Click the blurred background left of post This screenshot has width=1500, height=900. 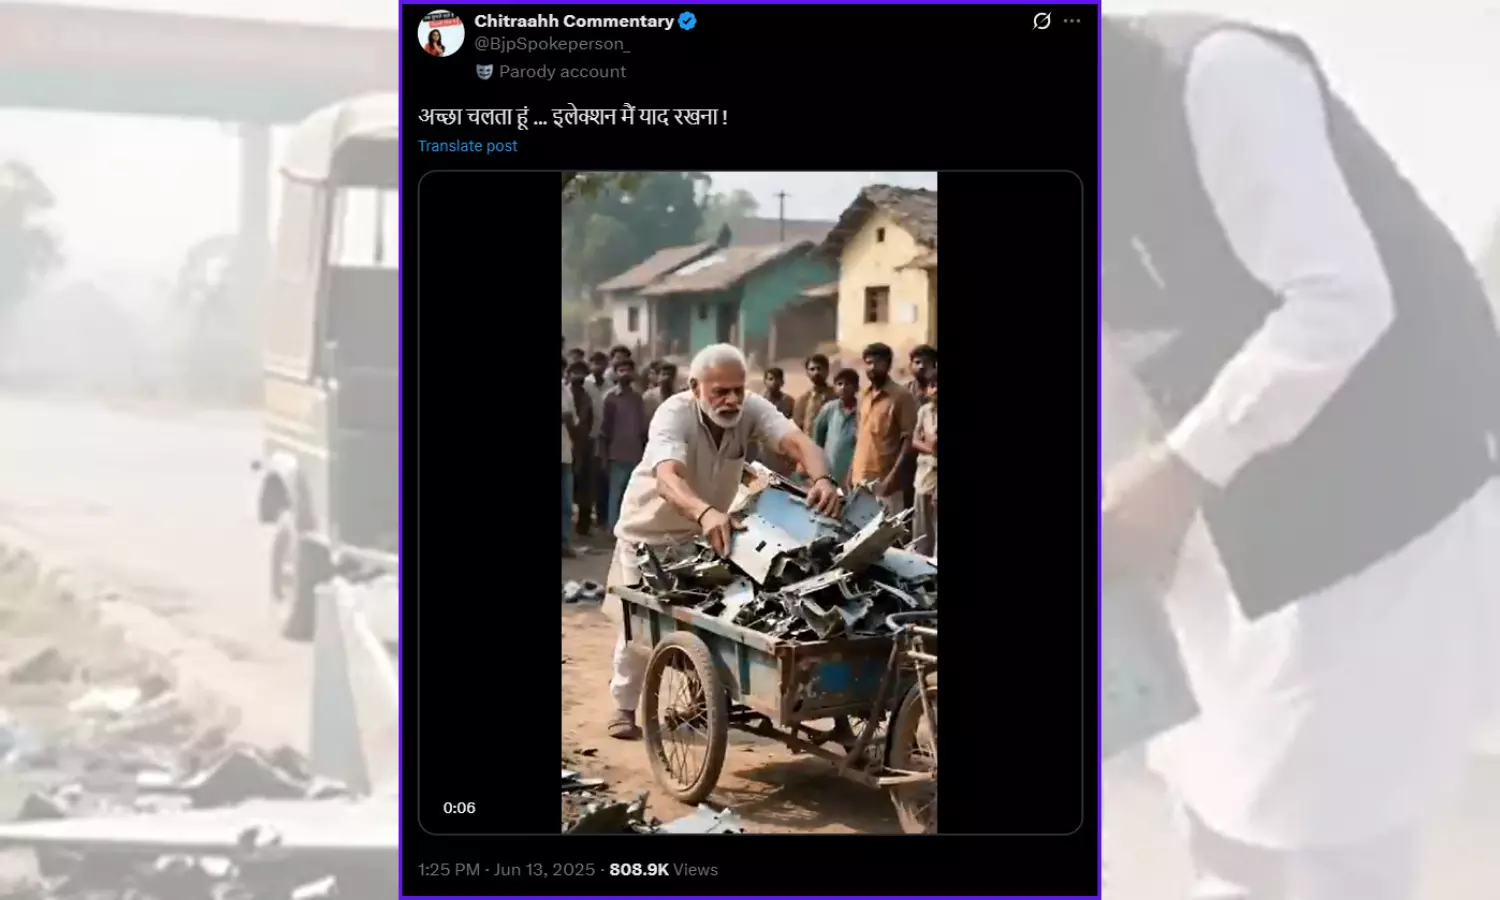click(198, 450)
